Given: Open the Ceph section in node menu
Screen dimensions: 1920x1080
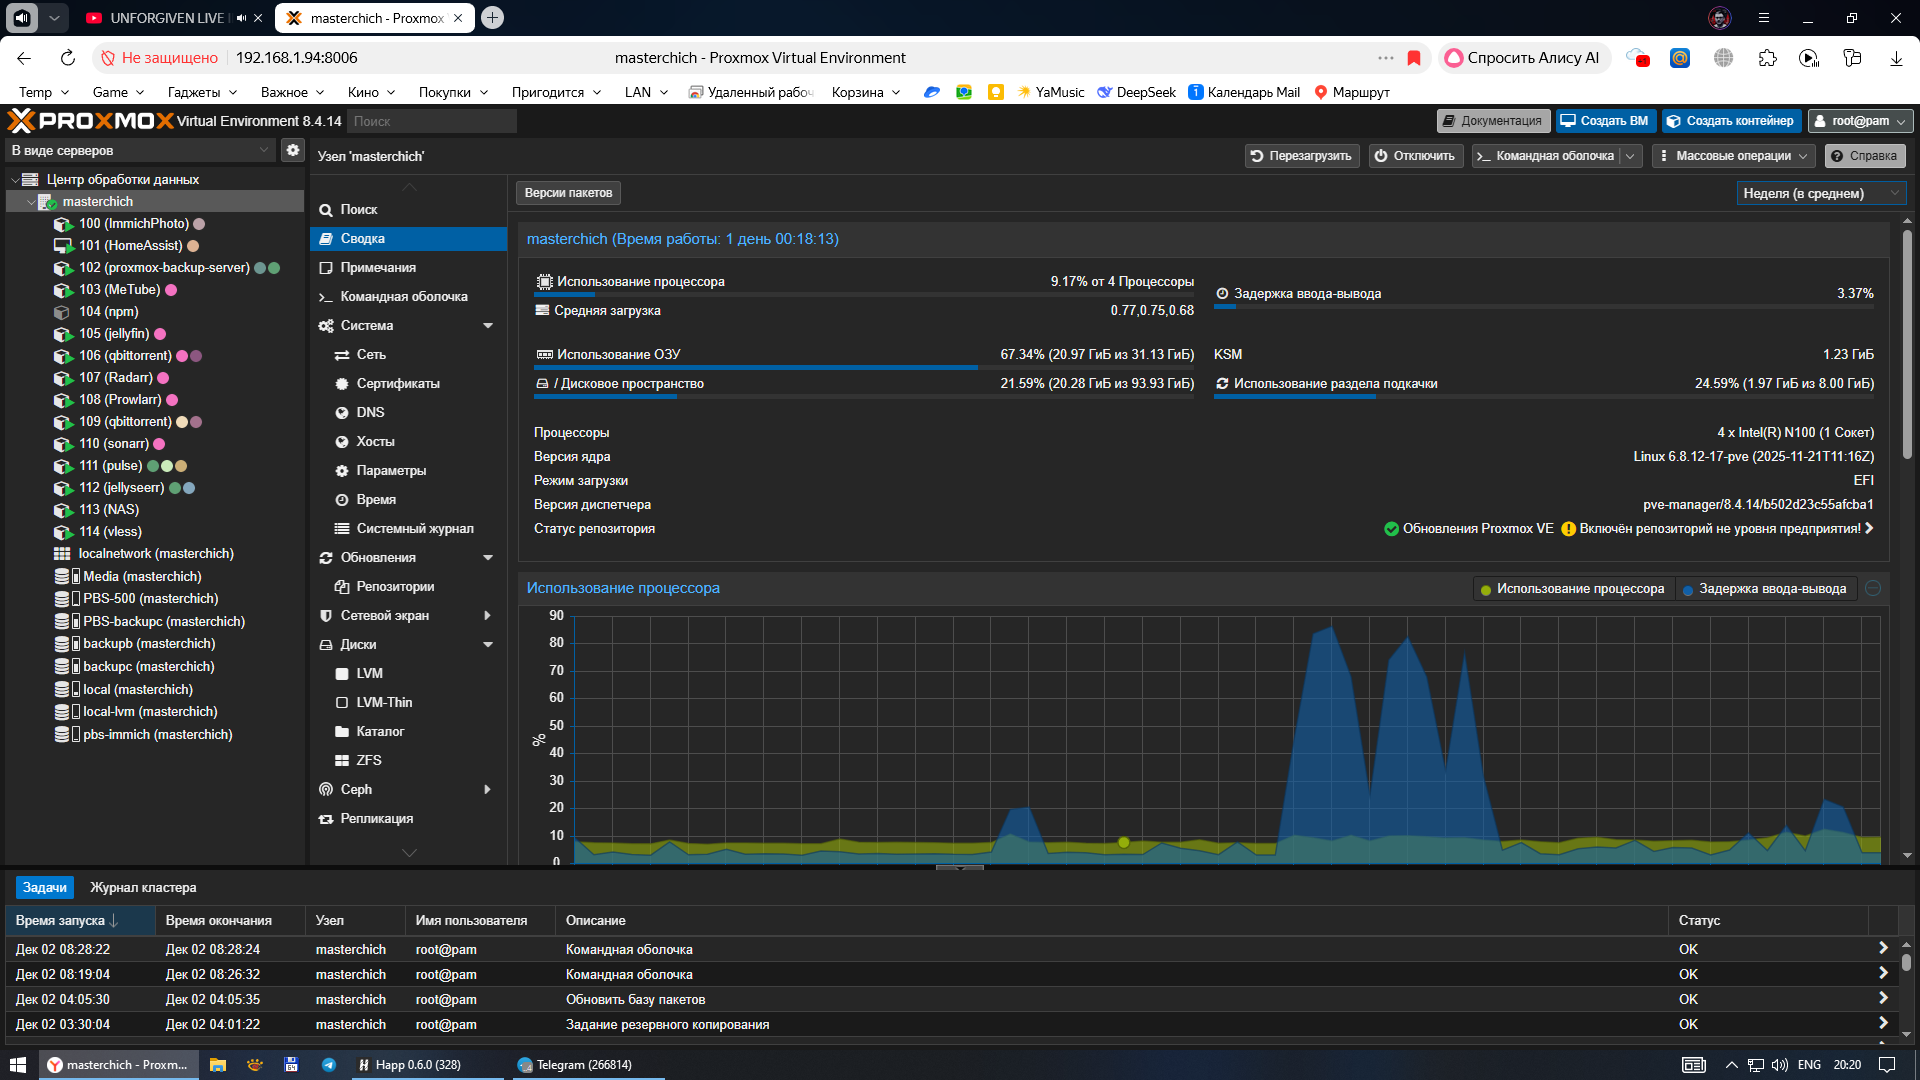Looking at the screenshot, I should (356, 789).
